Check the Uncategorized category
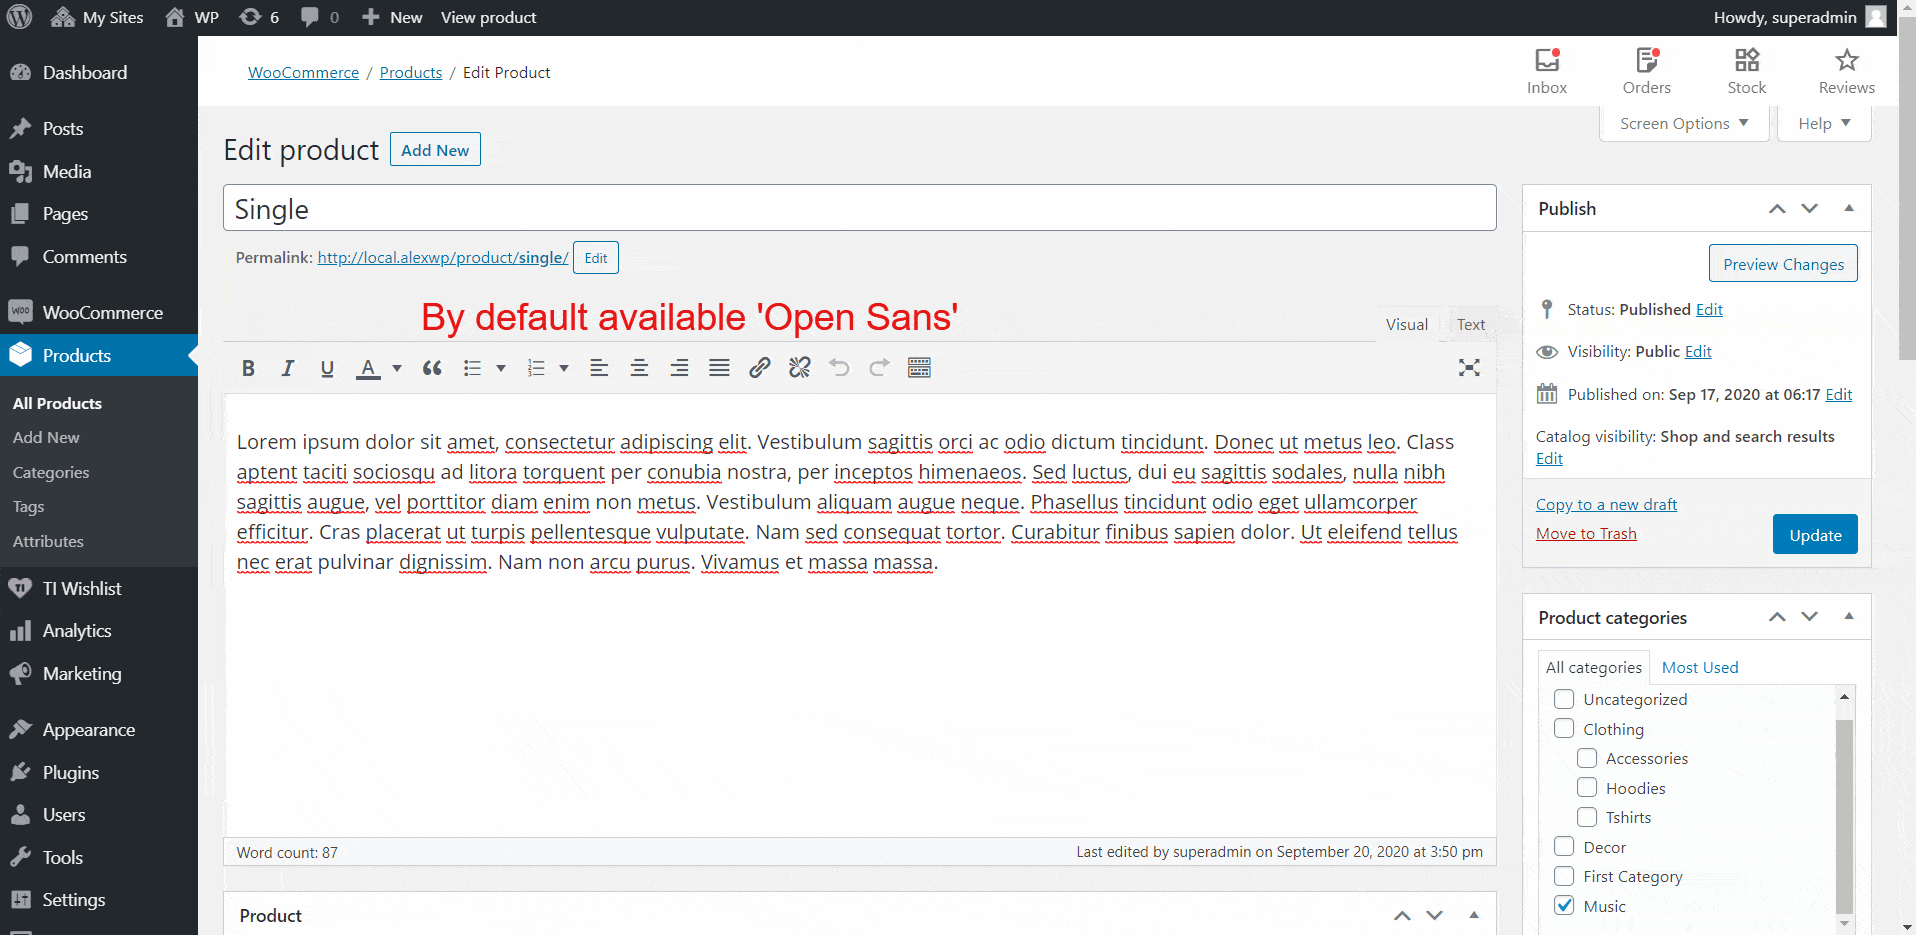The height and width of the screenshot is (935, 1916). tap(1564, 699)
